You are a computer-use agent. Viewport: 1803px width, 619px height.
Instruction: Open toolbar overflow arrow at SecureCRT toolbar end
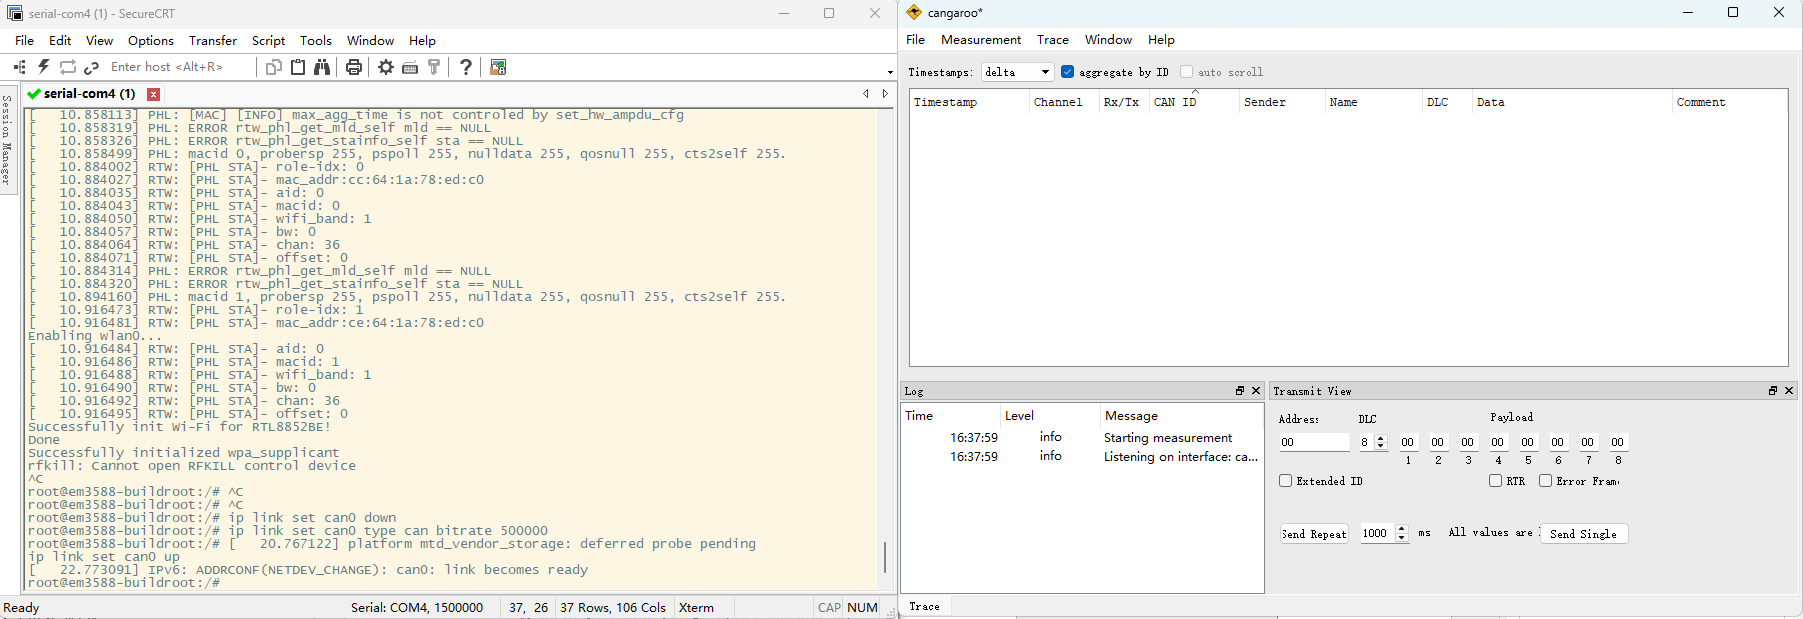click(890, 72)
